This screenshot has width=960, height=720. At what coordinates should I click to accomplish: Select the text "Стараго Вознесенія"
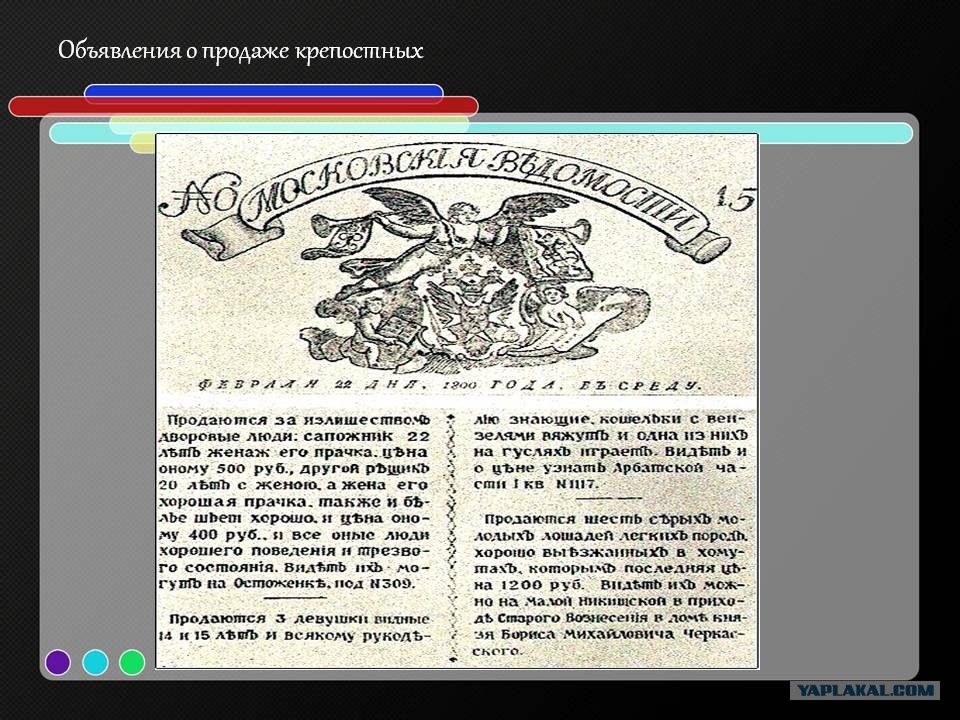click(x=572, y=618)
